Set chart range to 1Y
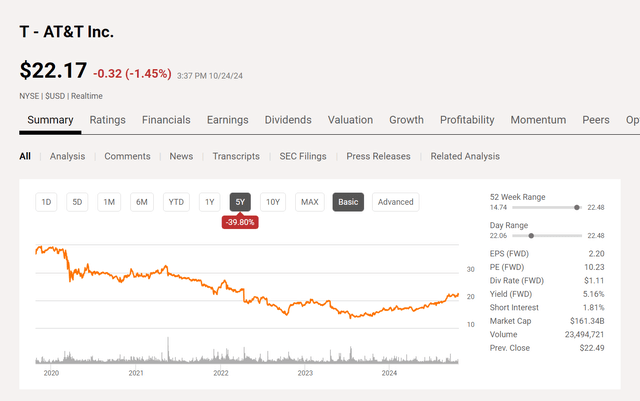This screenshot has height=401, width=640. click(x=209, y=202)
